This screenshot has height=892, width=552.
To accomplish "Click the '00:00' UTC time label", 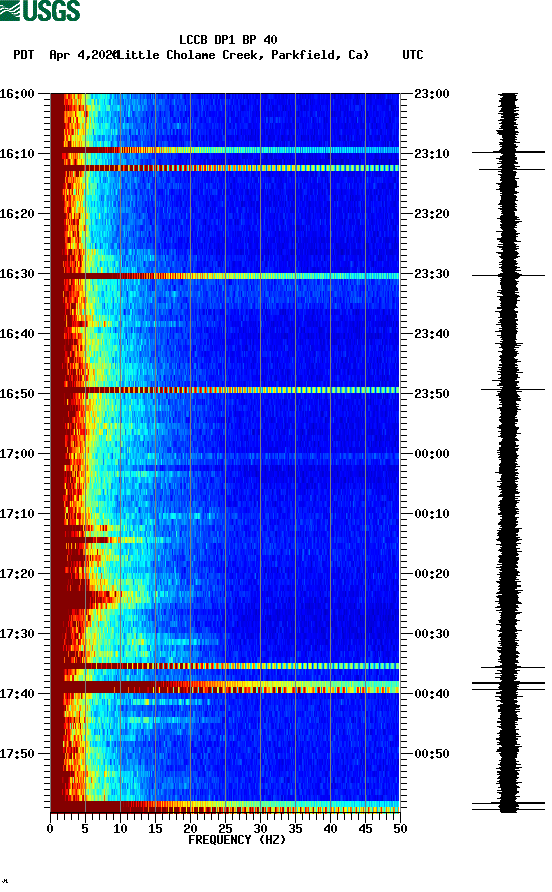I will coord(432,454).
